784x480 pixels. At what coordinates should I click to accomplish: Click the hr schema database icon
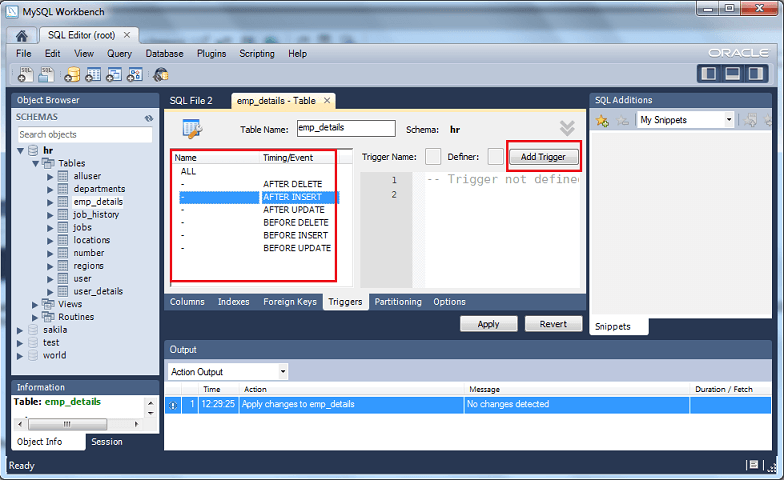(33, 150)
